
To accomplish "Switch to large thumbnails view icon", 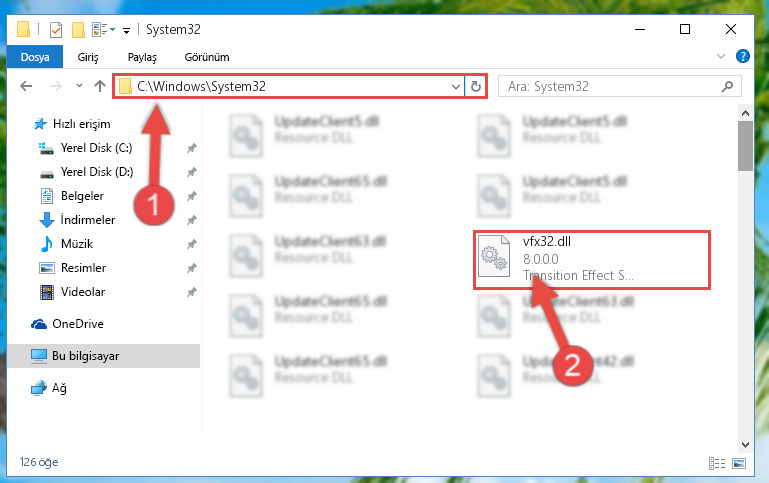I will 739,463.
